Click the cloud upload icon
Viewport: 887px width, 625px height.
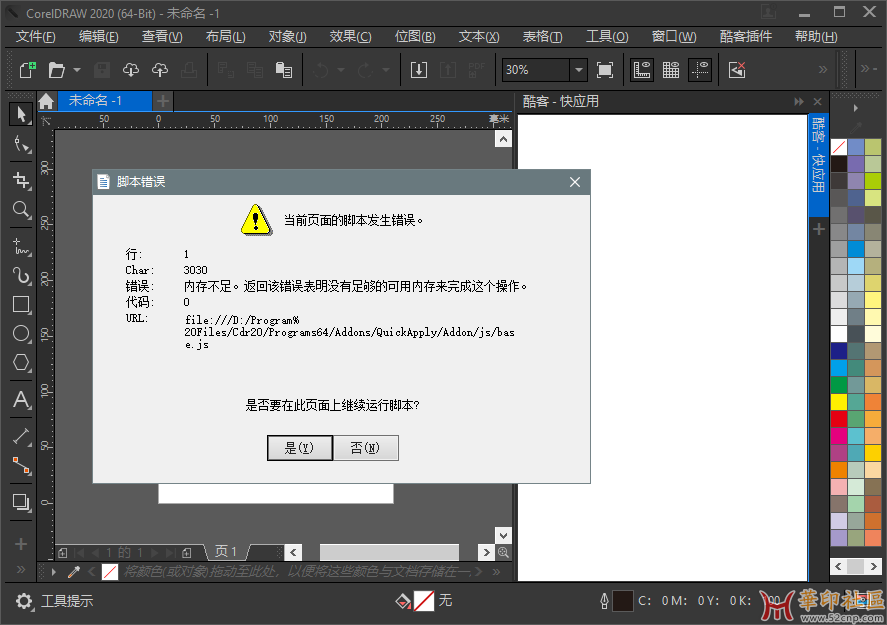[x=160, y=70]
